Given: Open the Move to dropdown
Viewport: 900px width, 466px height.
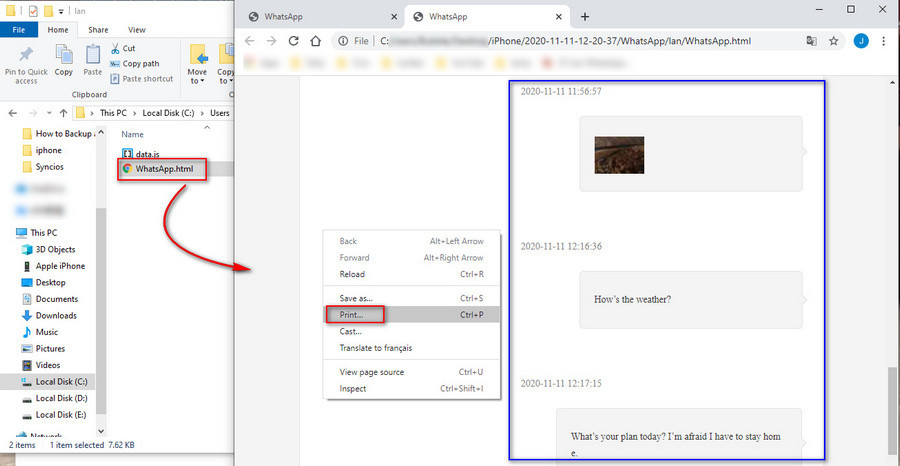Looking at the screenshot, I should pos(197,64).
